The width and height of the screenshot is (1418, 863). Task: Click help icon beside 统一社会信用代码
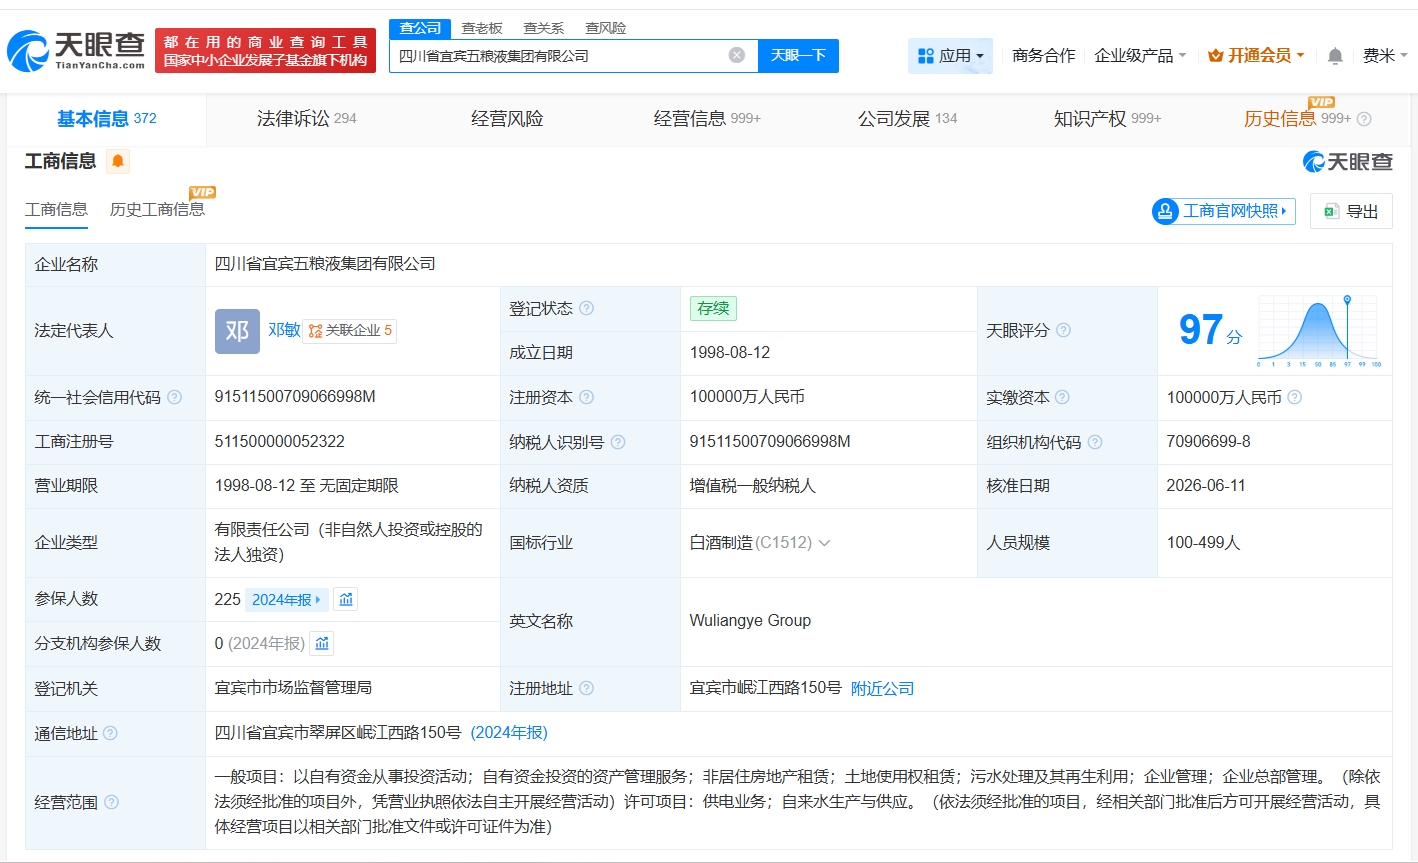[175, 397]
